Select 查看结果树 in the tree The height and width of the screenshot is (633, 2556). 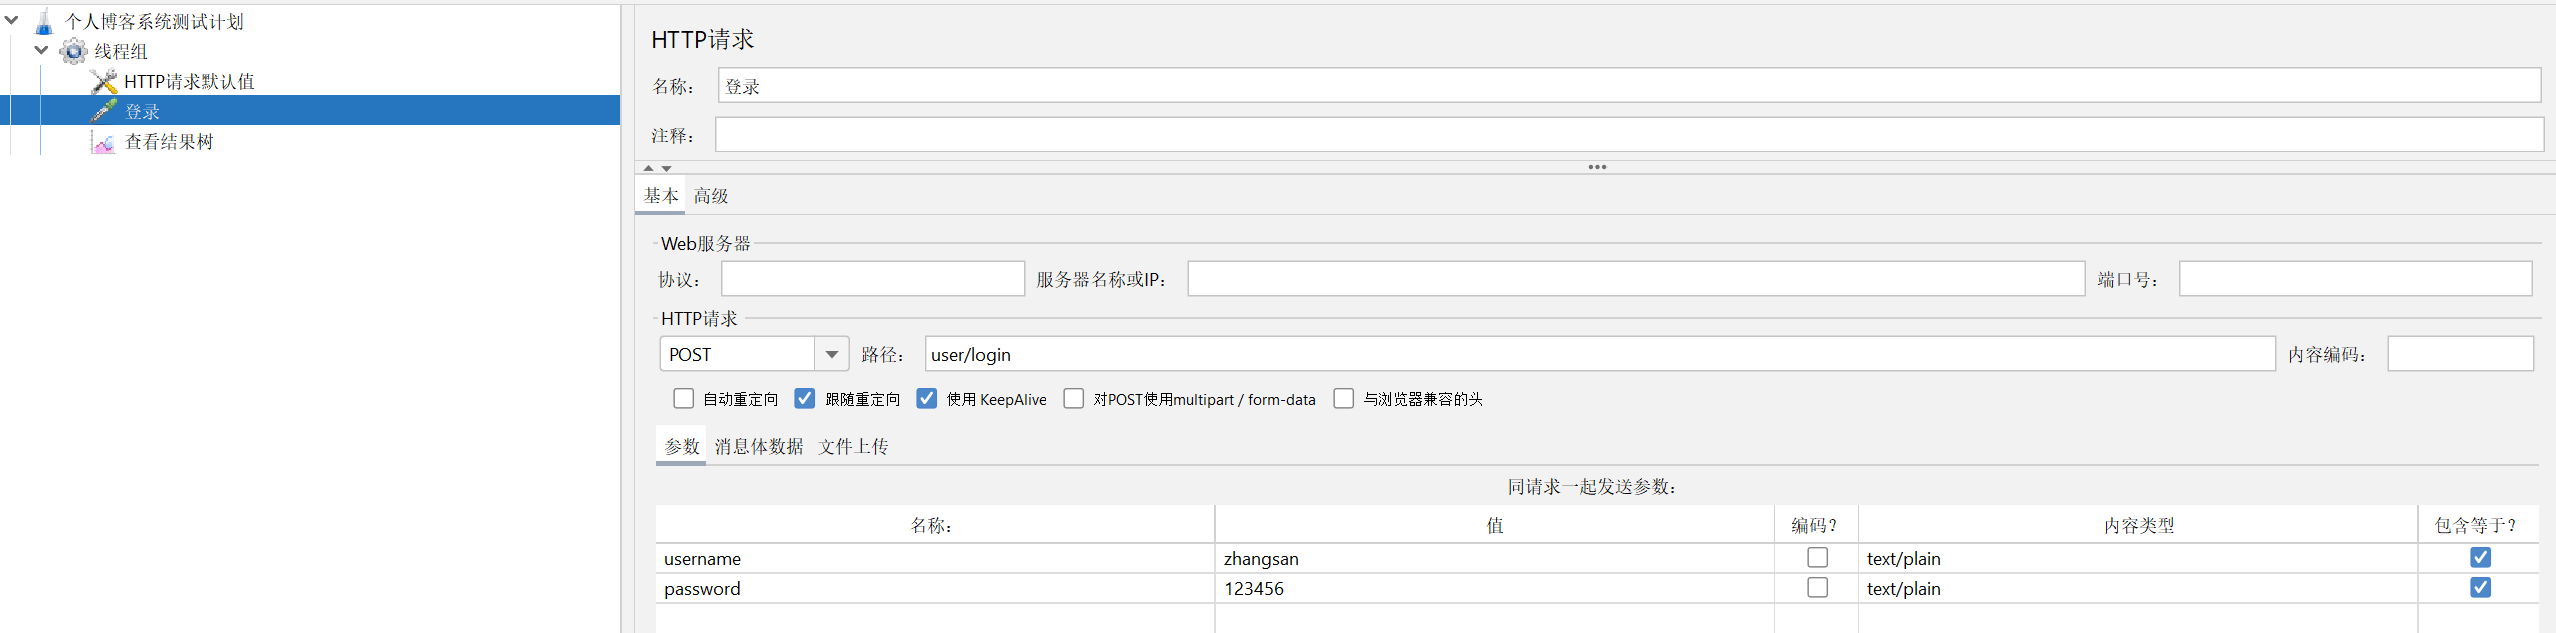point(168,142)
